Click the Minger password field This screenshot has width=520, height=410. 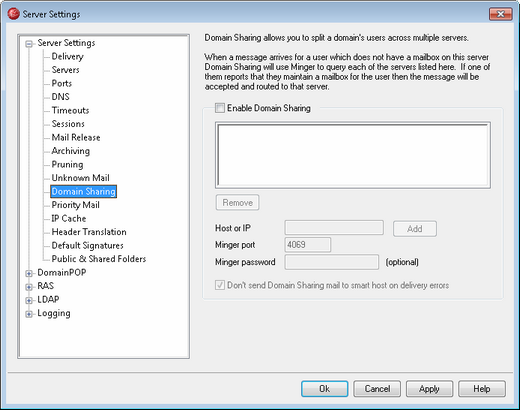tap(332, 262)
